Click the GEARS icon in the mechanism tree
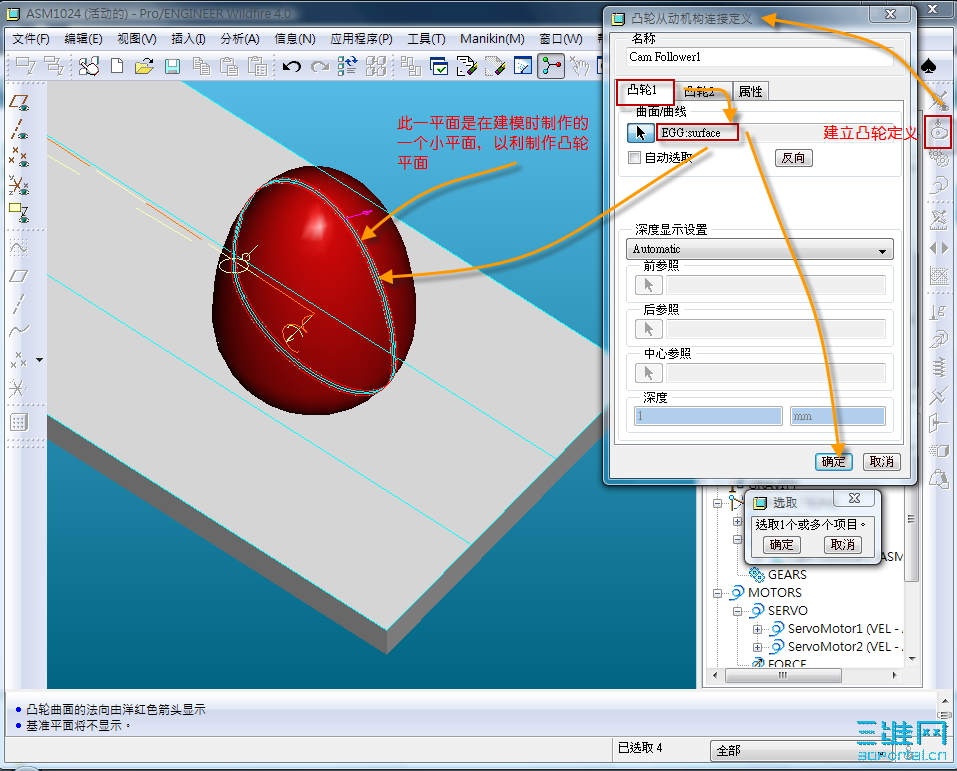Screen dimensions: 957x771 coord(757,574)
